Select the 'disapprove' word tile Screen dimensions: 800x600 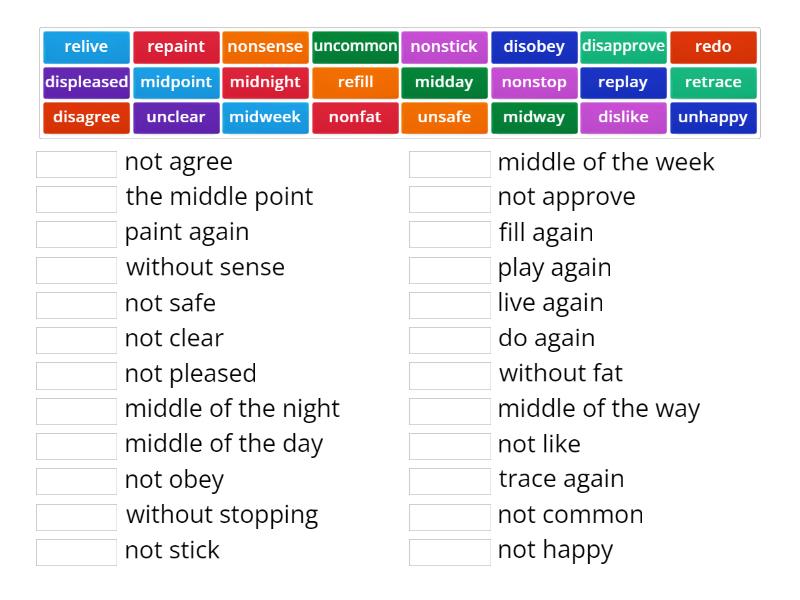click(x=624, y=46)
